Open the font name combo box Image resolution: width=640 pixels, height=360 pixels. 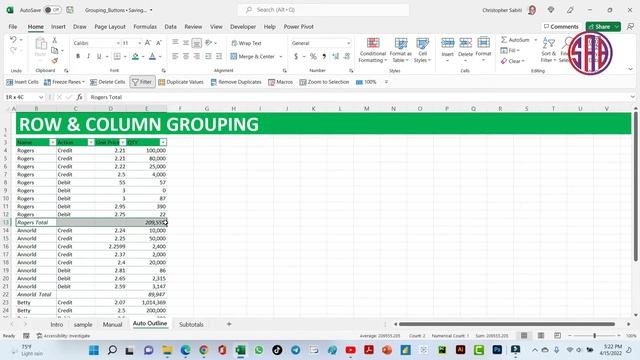(x=96, y=43)
